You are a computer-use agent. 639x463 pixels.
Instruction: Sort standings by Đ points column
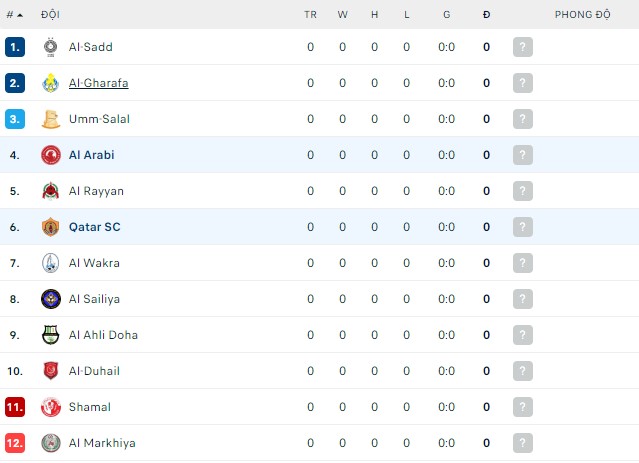(486, 15)
